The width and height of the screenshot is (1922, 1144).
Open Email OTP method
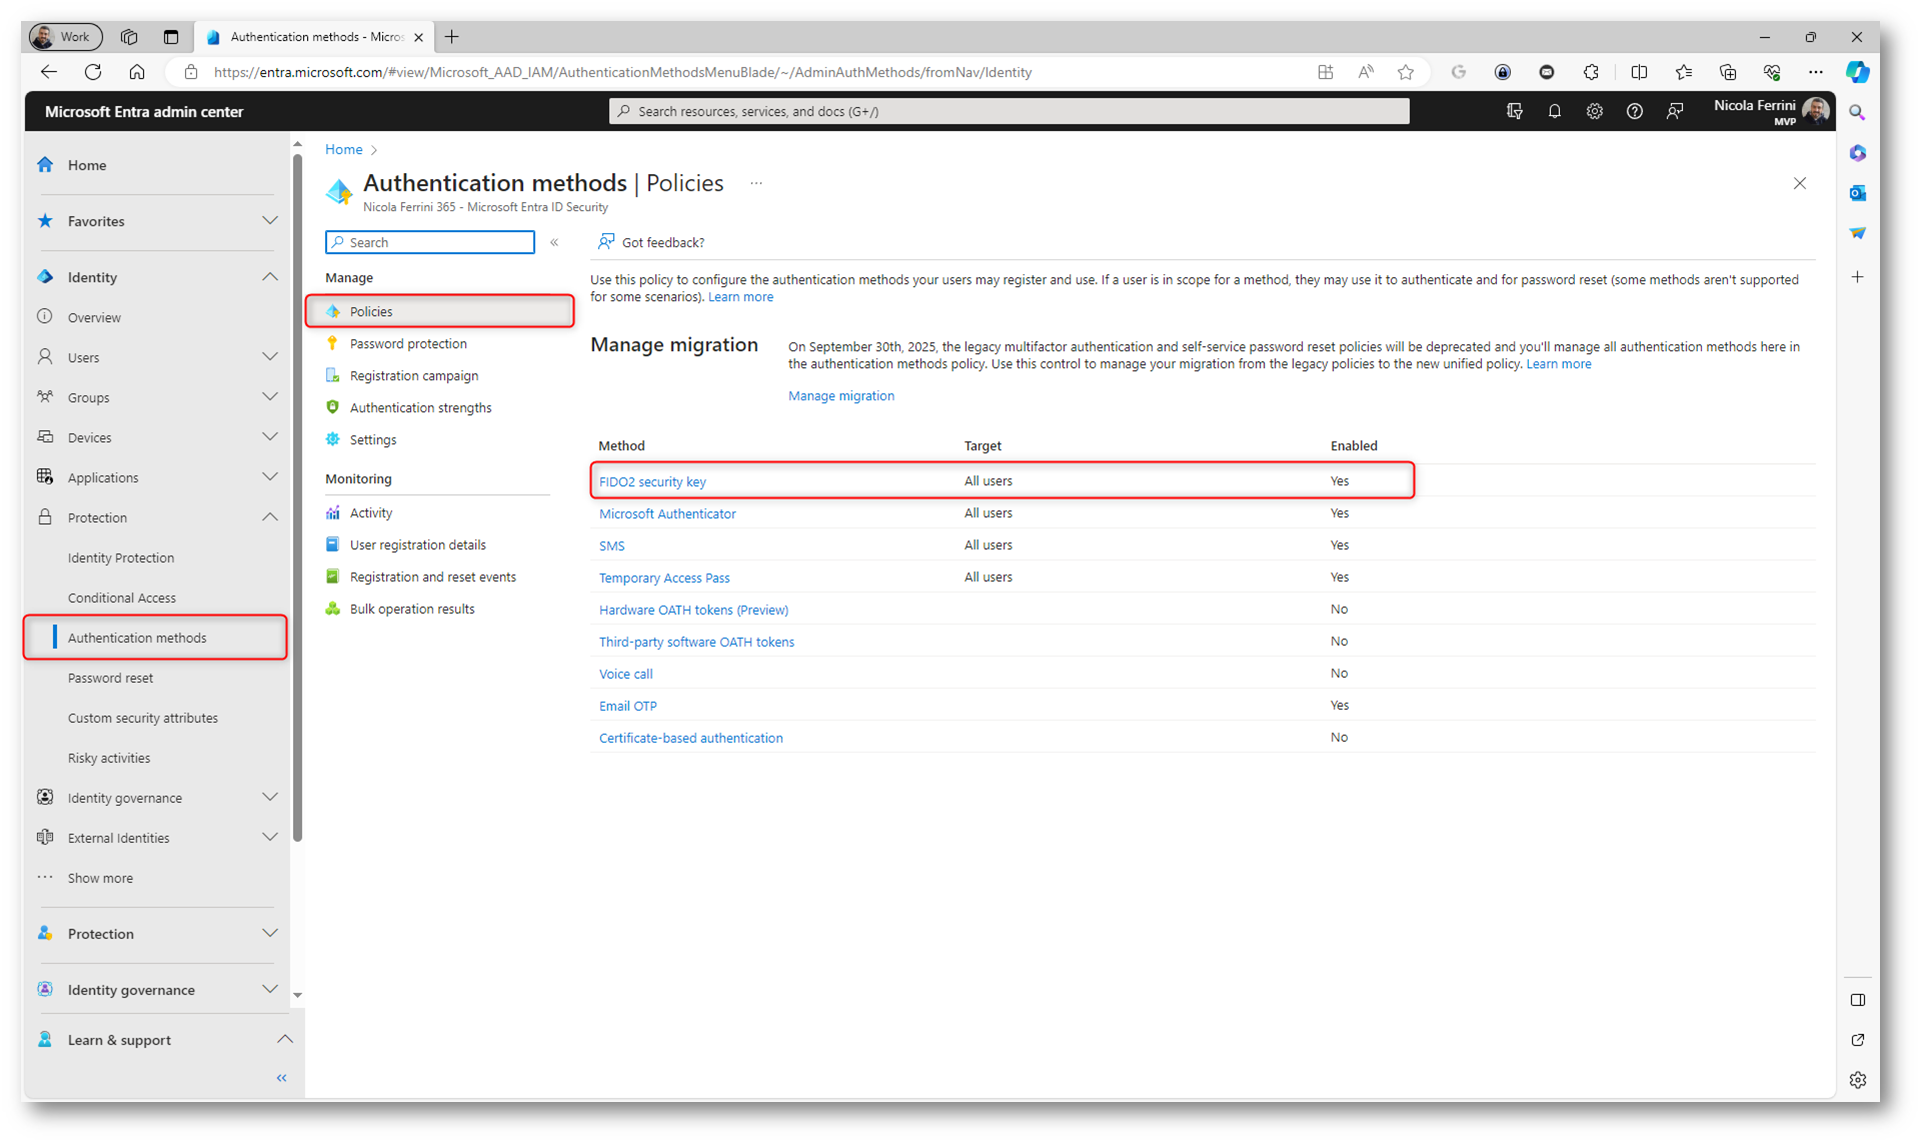628,706
